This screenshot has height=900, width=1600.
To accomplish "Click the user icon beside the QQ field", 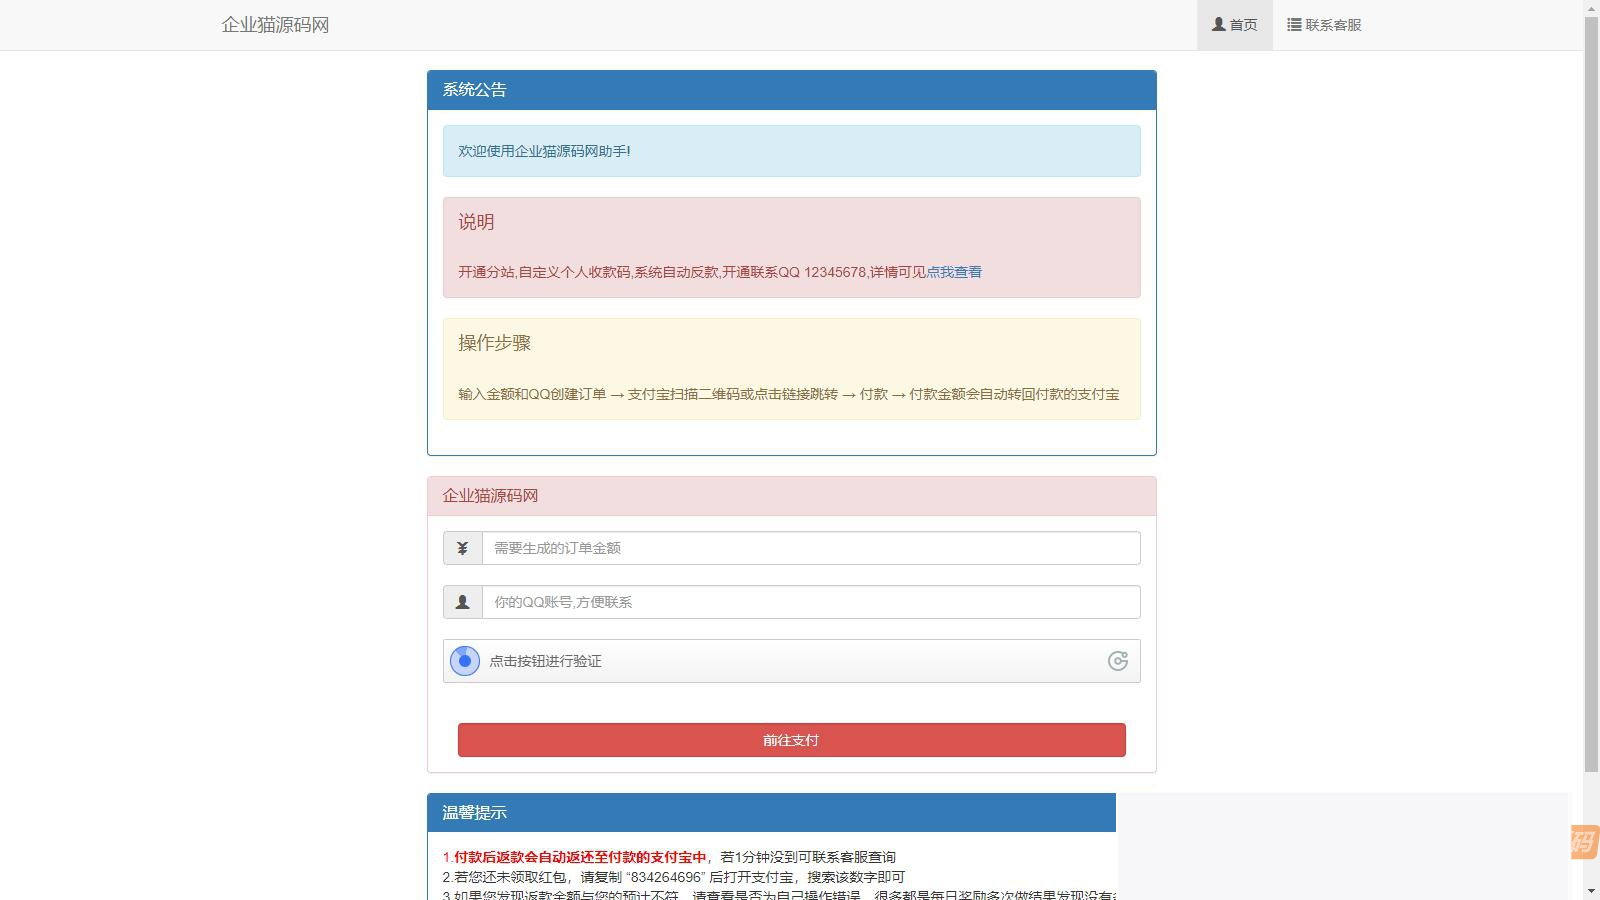I will point(462,602).
